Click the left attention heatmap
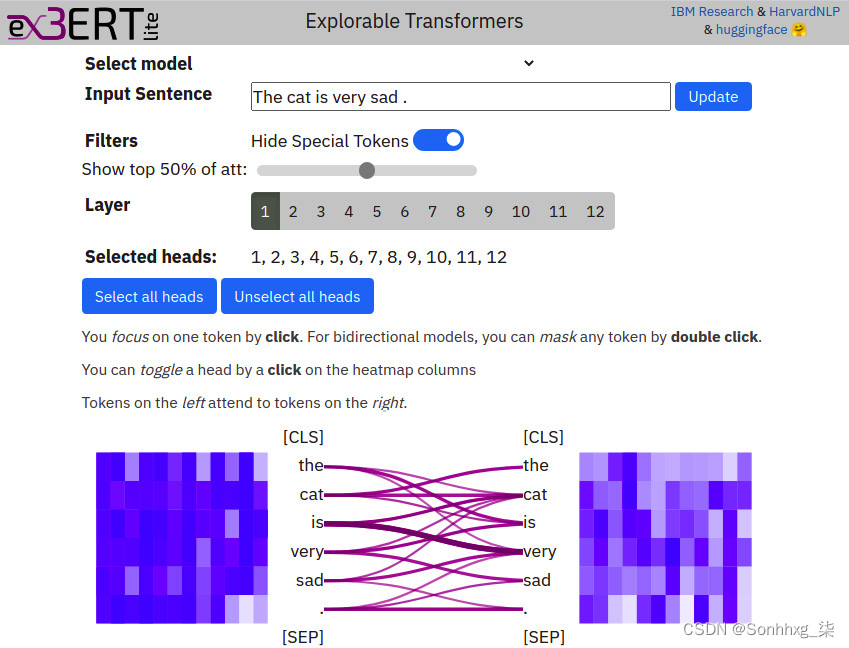This screenshot has height=648, width=849. (x=182, y=538)
